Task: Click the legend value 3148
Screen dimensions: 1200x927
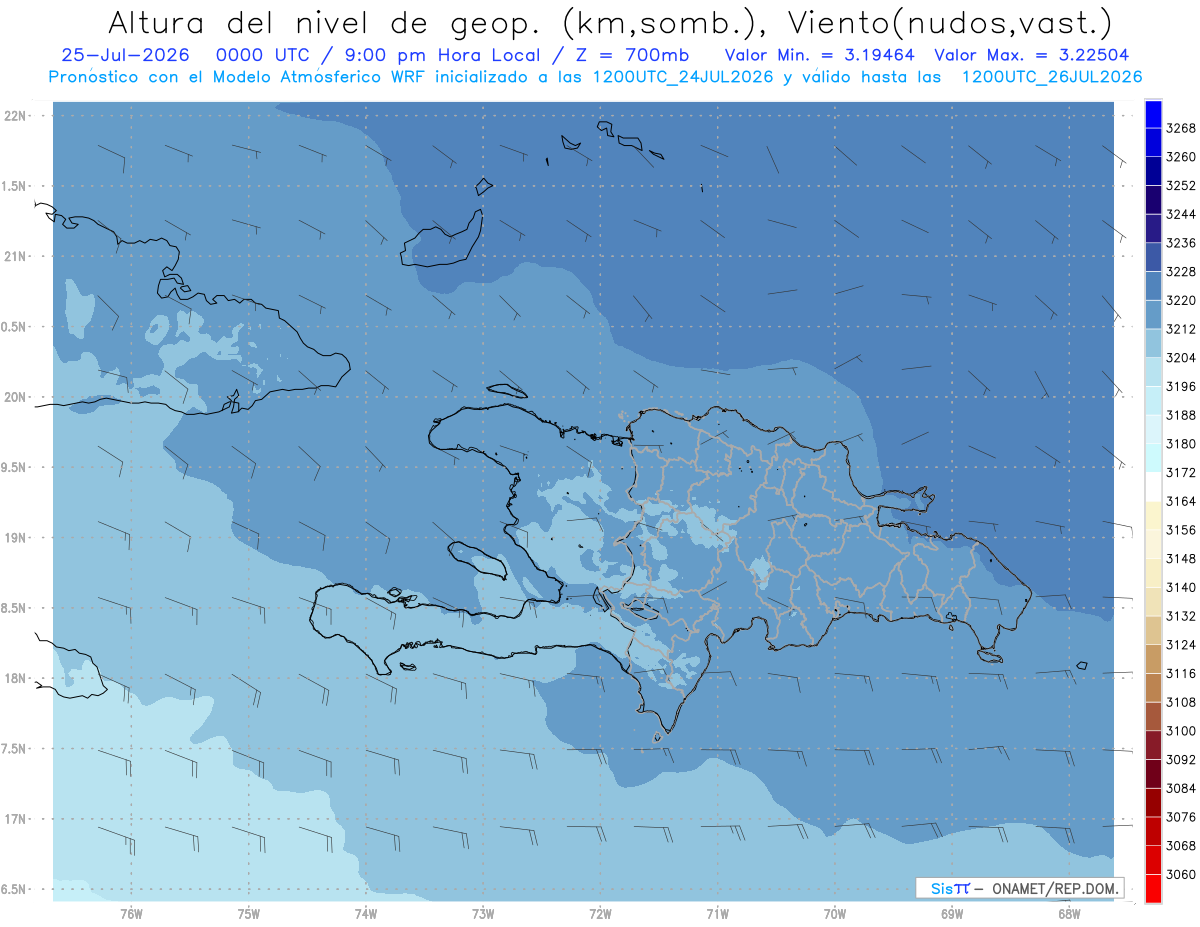Action: (1181, 558)
